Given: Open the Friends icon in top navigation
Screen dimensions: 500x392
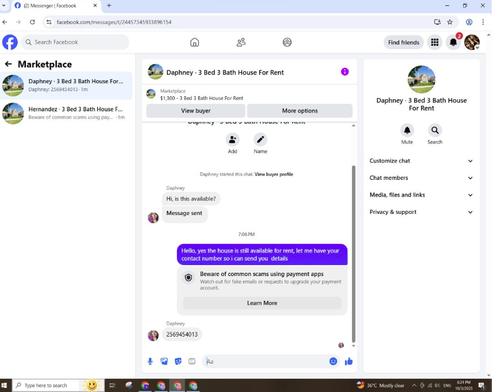Looking at the screenshot, I should click(x=241, y=42).
